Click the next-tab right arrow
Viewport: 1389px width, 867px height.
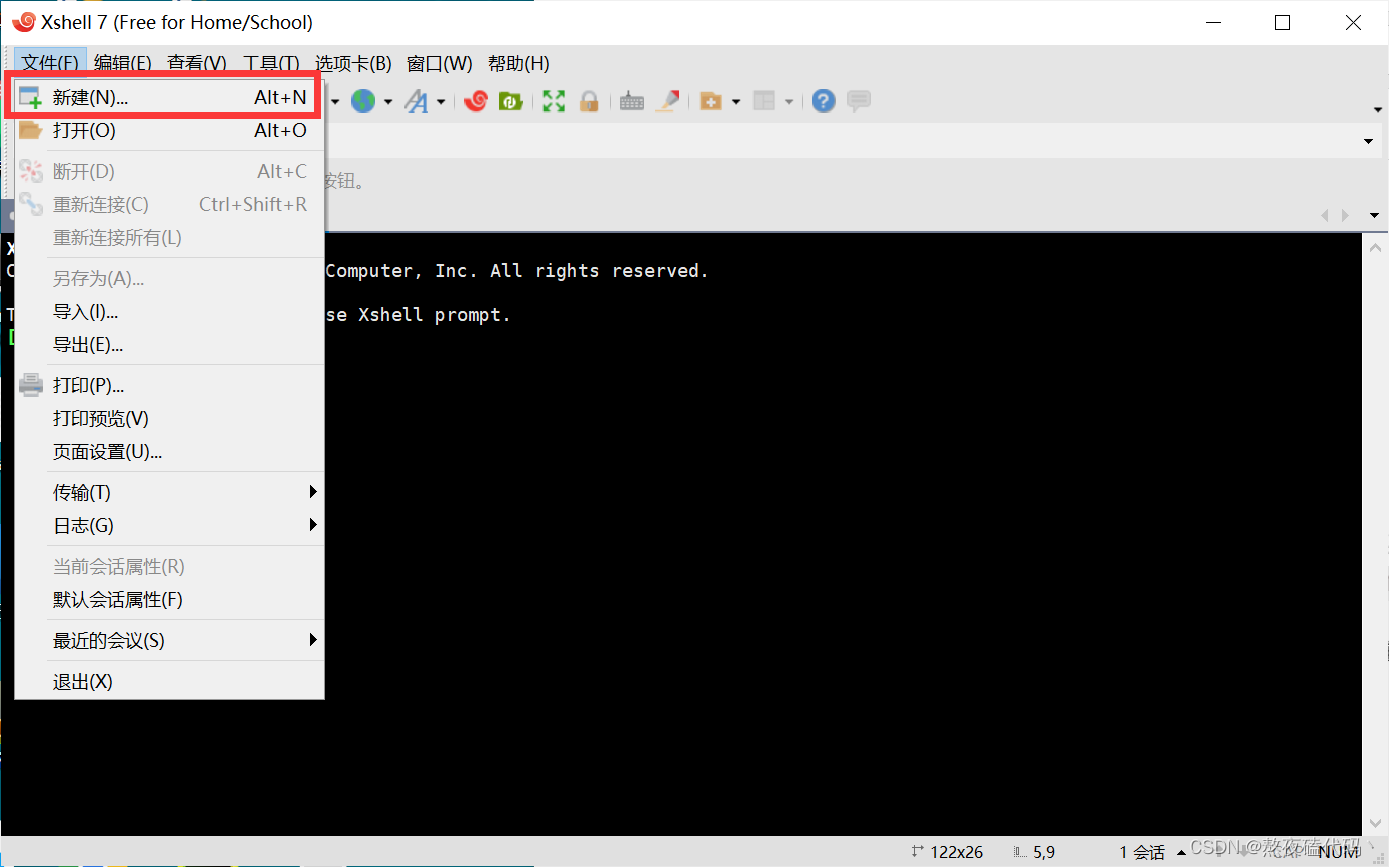pos(1346,215)
